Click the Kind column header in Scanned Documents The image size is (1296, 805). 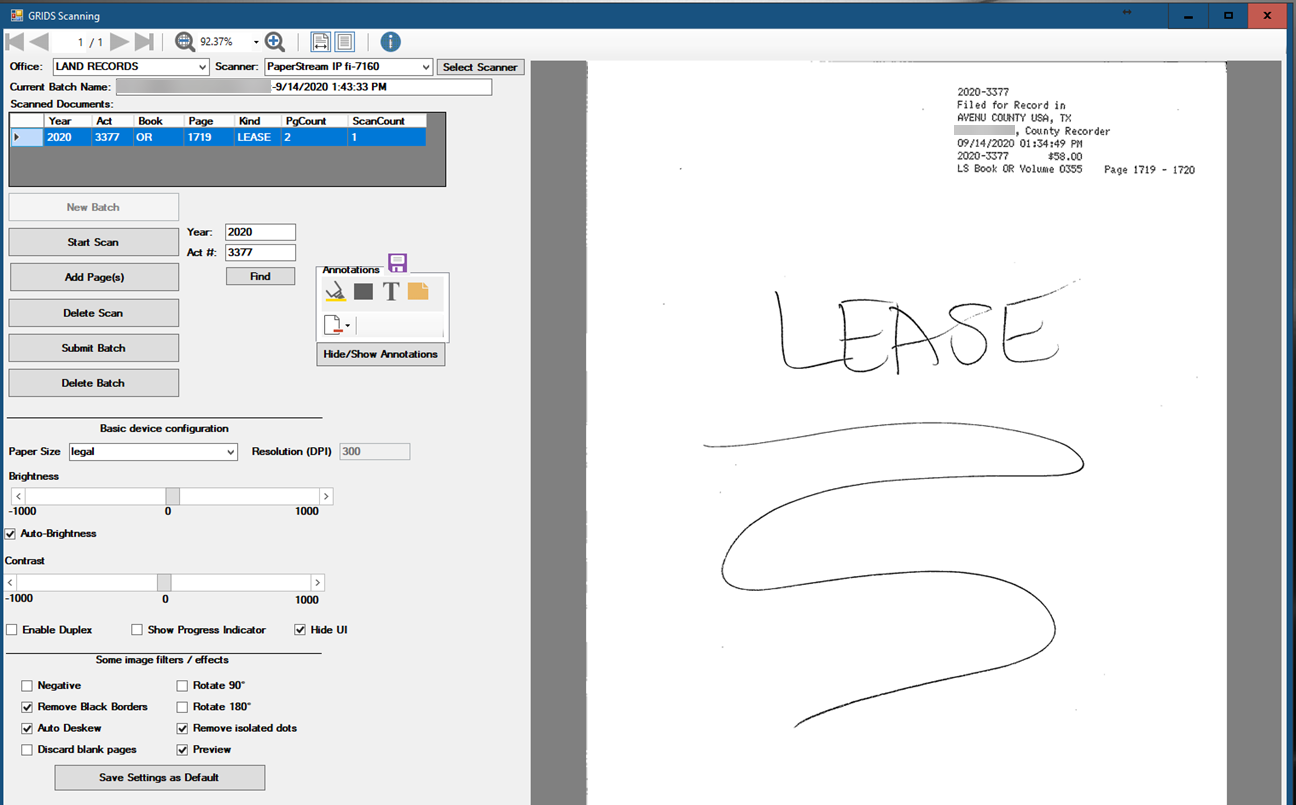click(x=250, y=121)
